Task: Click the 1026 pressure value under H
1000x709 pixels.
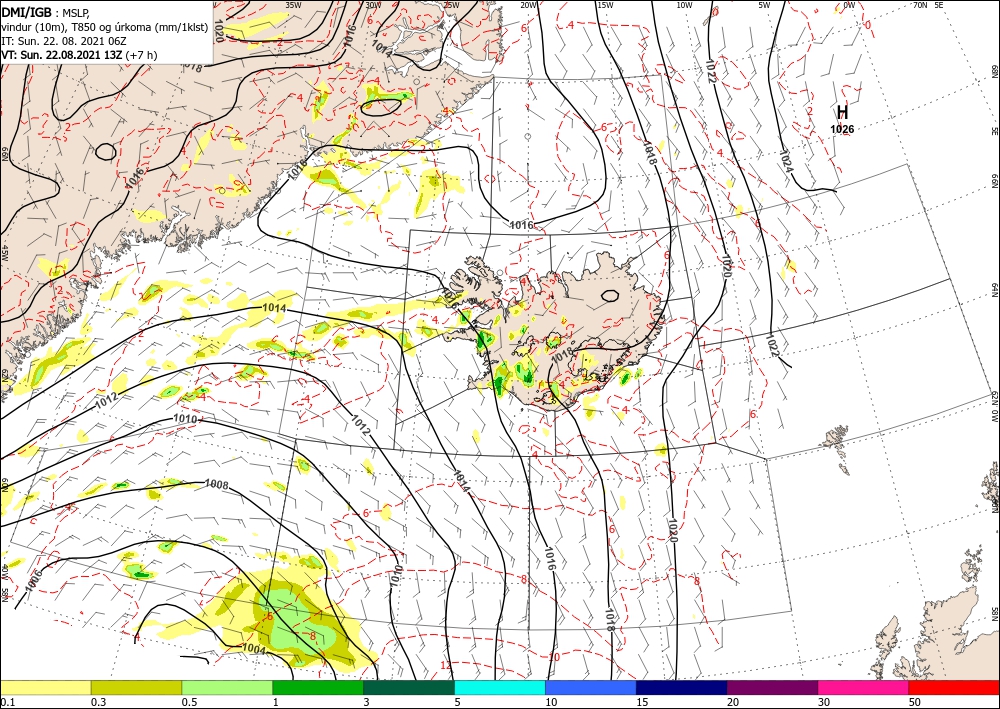Action: tap(842, 129)
